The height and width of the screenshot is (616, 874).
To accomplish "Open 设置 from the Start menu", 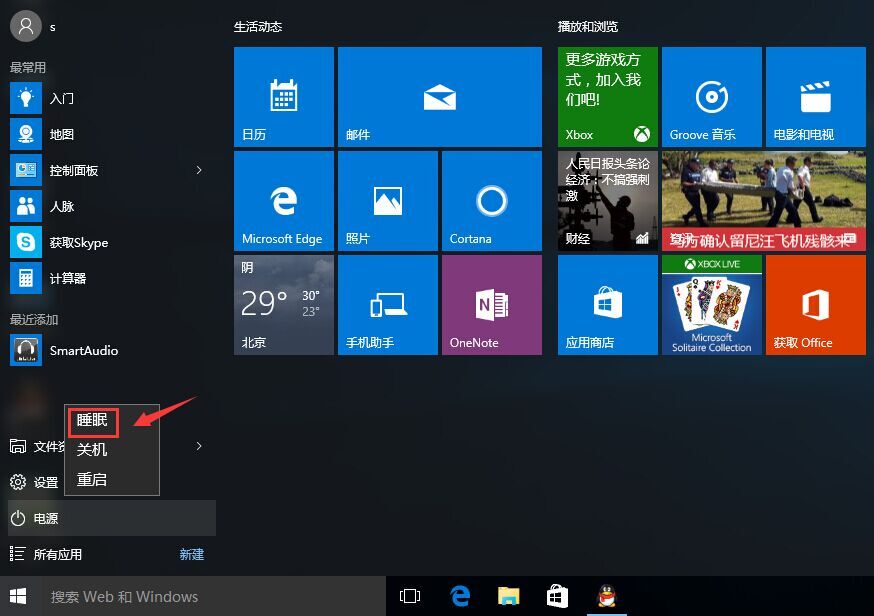I will (44, 482).
